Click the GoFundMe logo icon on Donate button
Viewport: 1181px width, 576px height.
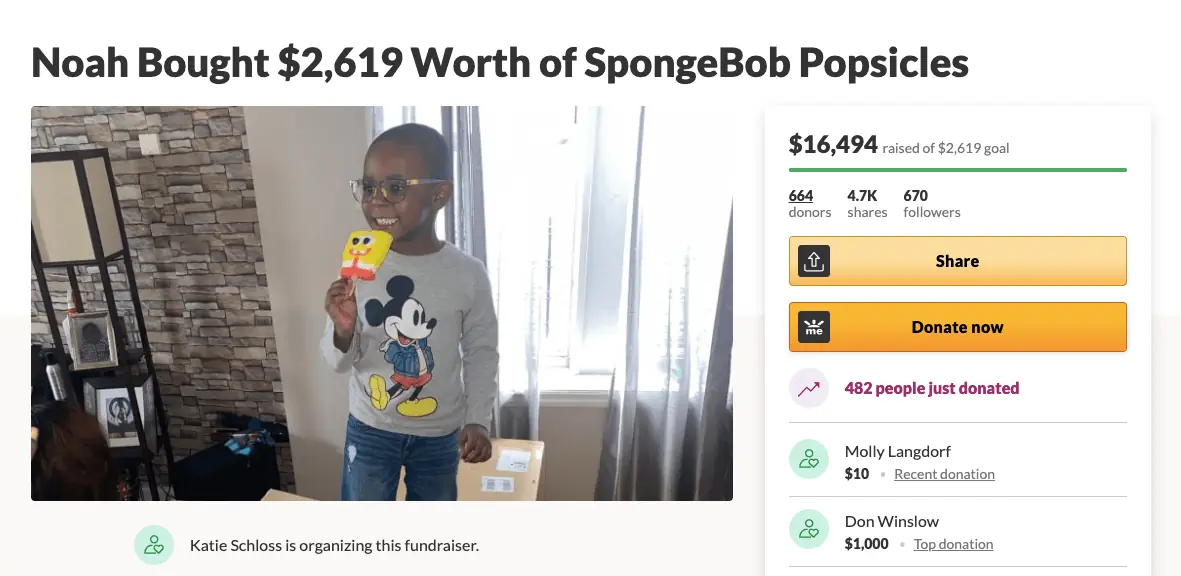coord(814,327)
